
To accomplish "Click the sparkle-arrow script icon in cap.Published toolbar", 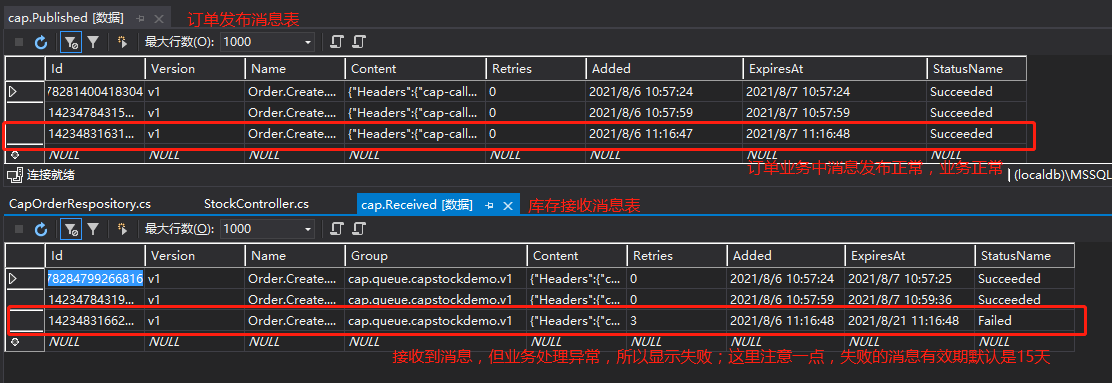I will tap(123, 42).
